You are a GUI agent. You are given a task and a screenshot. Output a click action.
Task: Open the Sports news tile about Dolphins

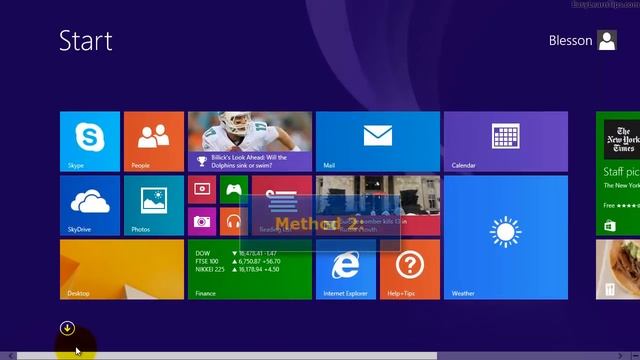250,141
